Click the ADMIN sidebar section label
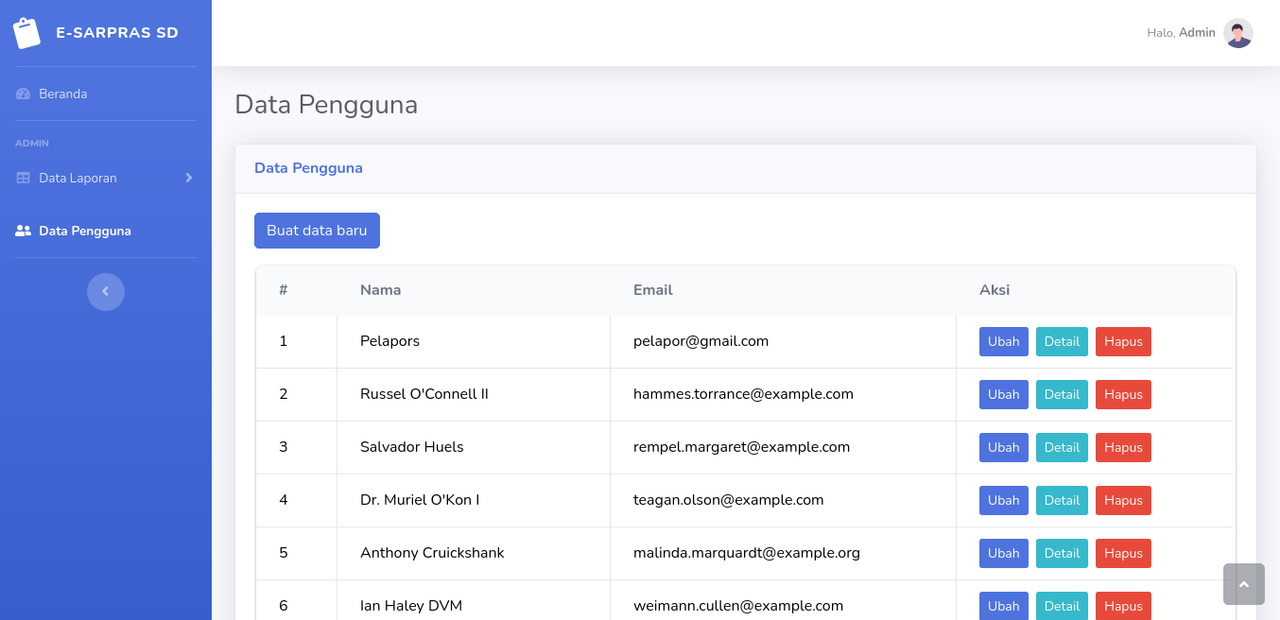 click(32, 143)
